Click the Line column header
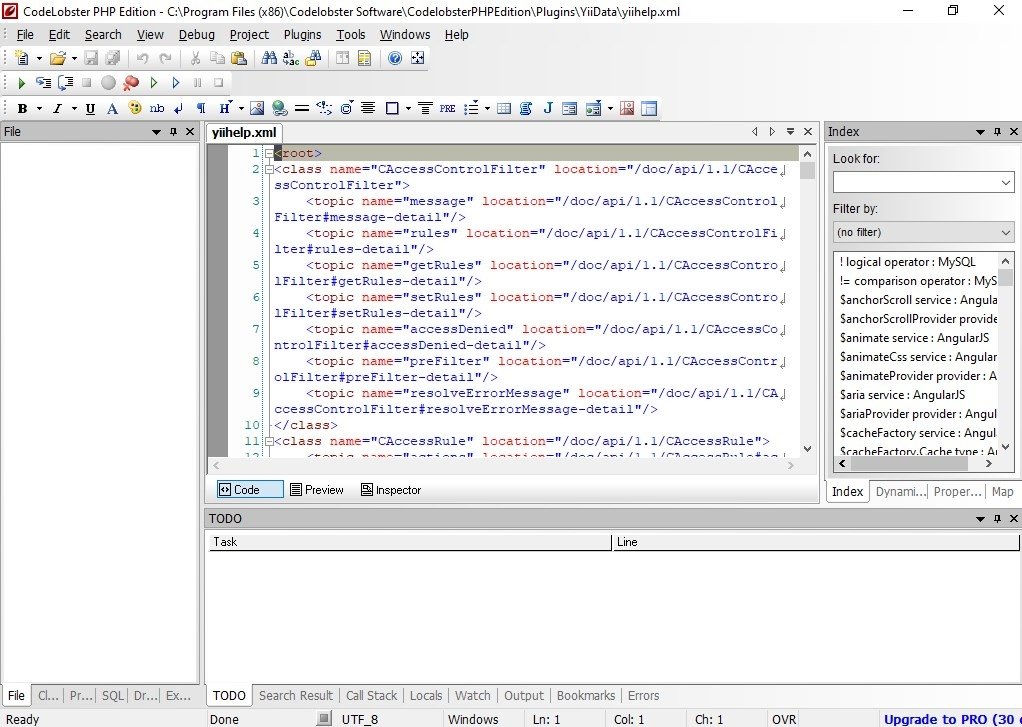This screenshot has width=1022, height=727. click(815, 542)
